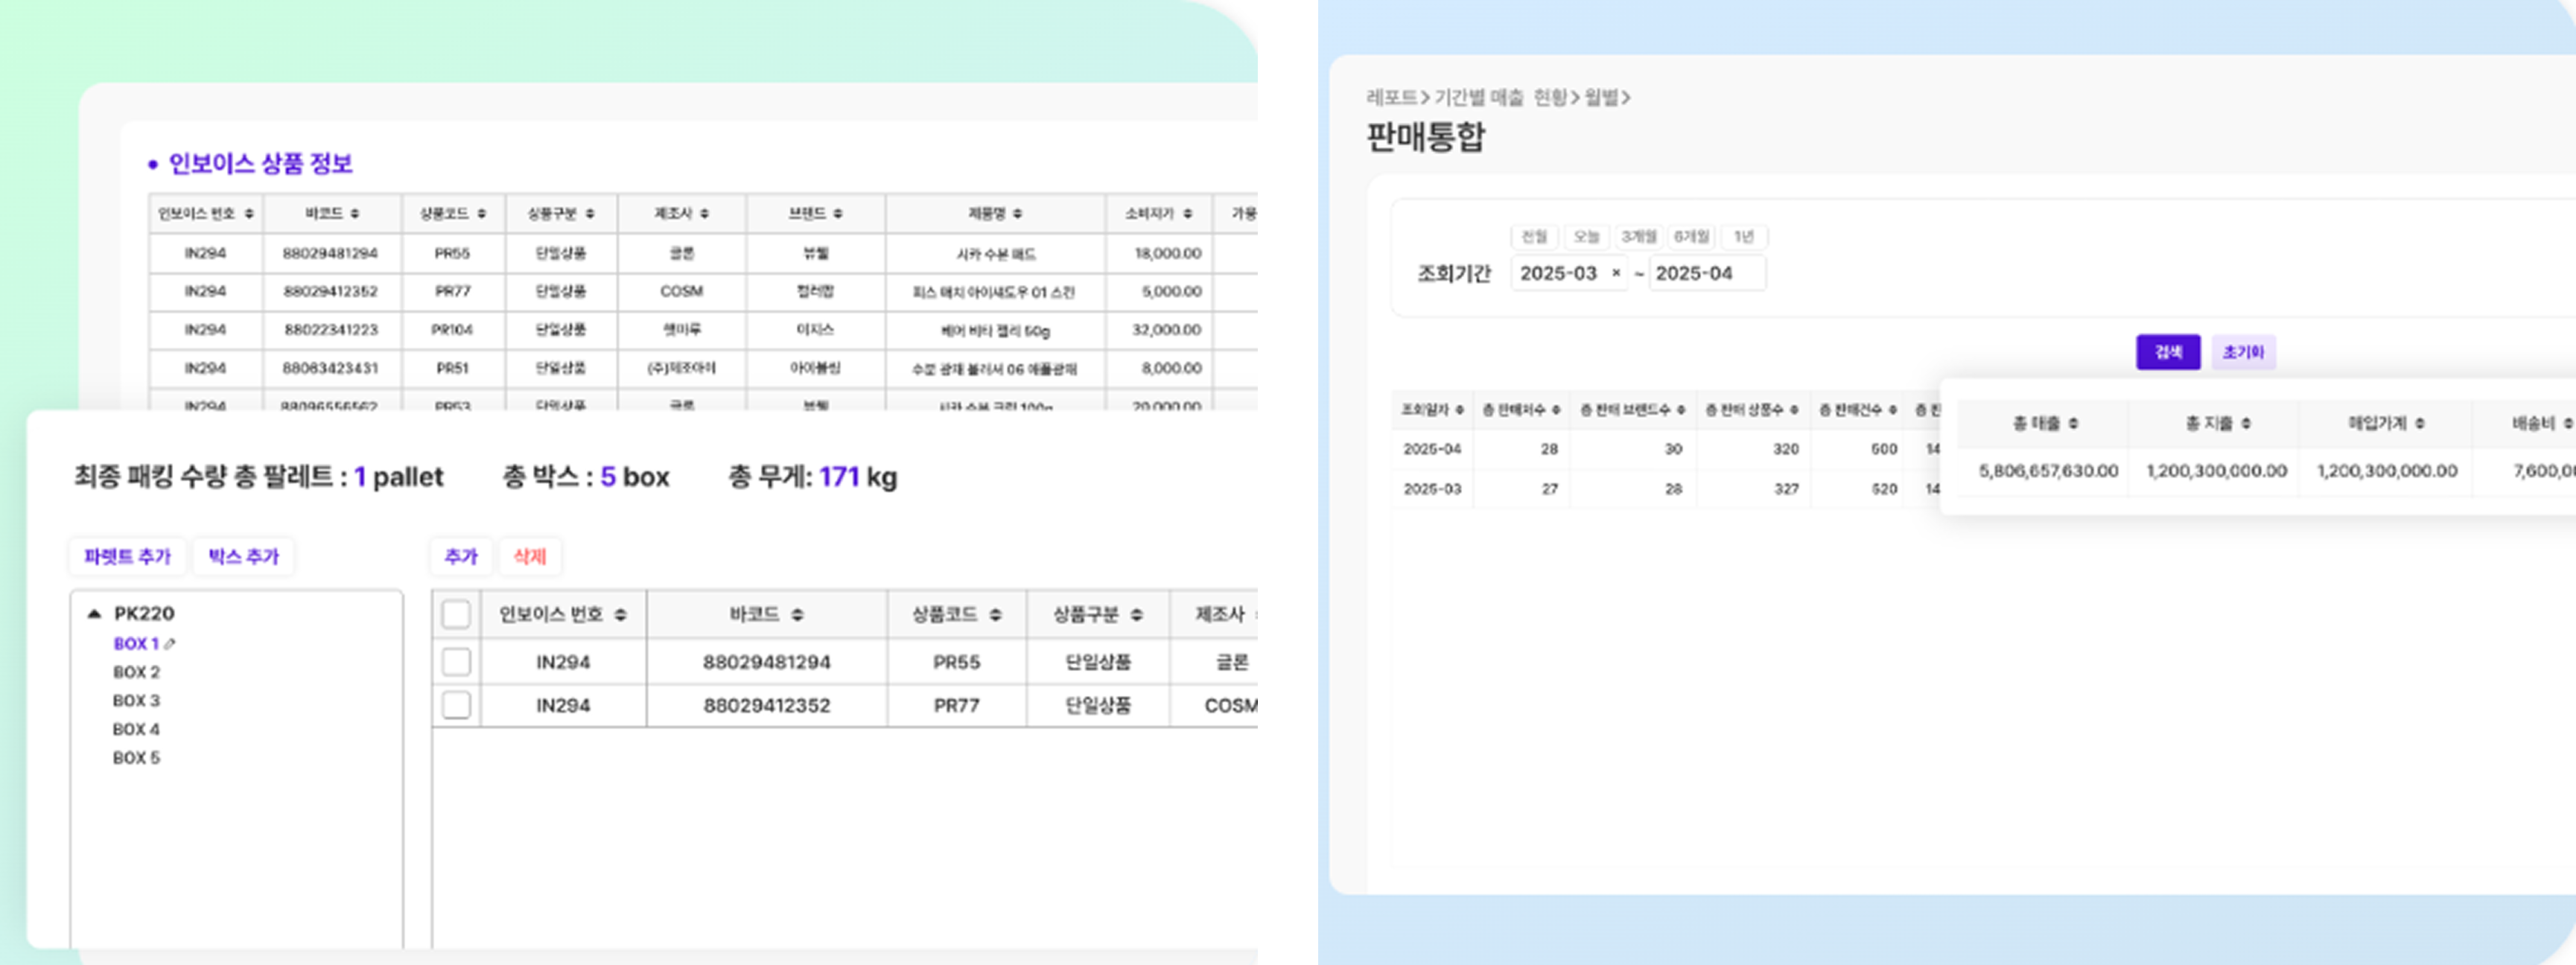Check the row checkbox for barcode 88029412352

(456, 705)
